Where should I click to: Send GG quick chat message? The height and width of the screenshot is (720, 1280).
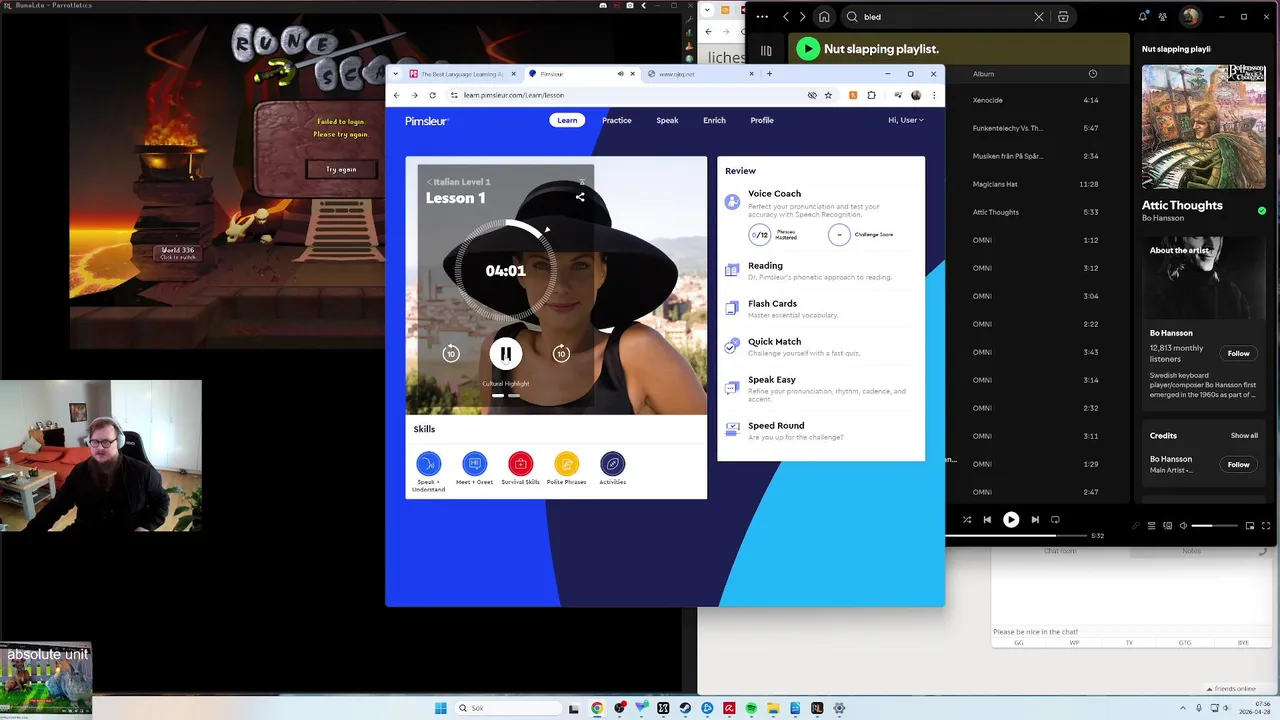tap(1019, 643)
